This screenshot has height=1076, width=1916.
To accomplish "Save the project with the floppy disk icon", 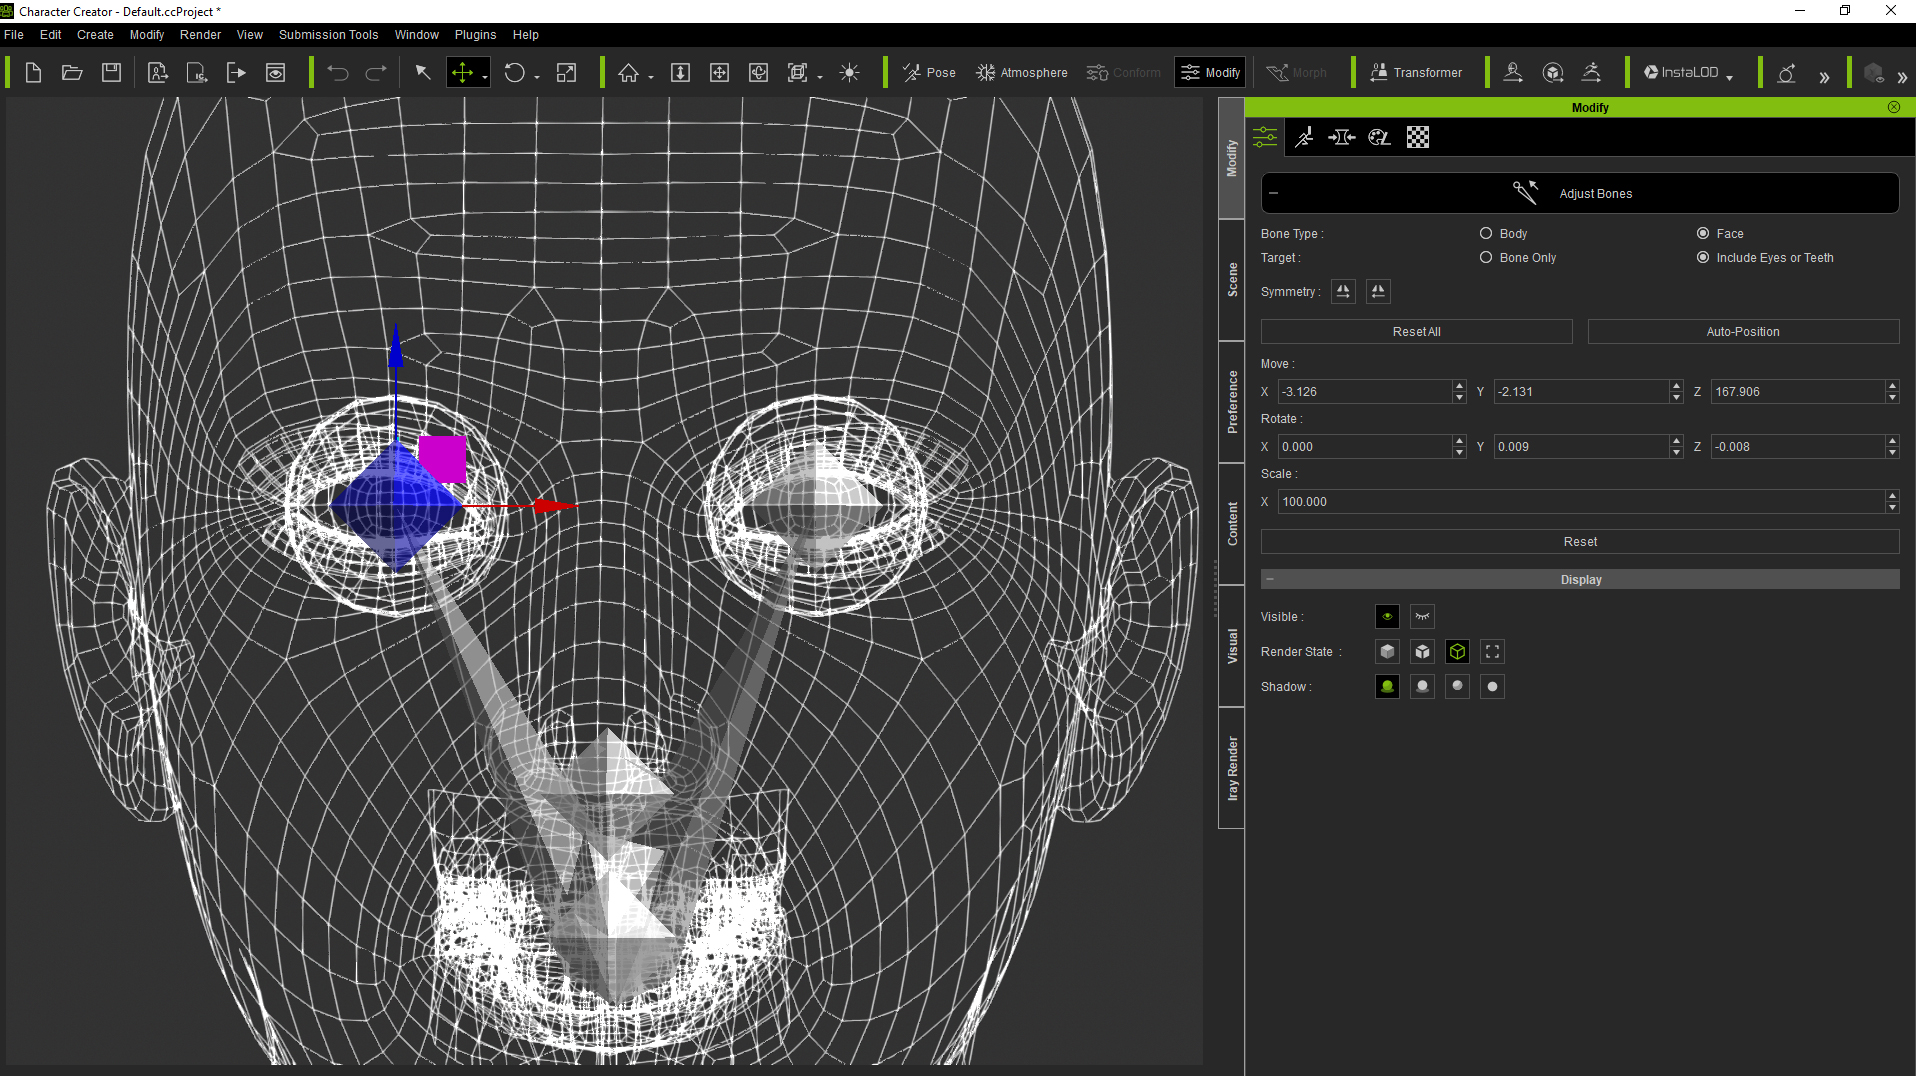I will [111, 72].
